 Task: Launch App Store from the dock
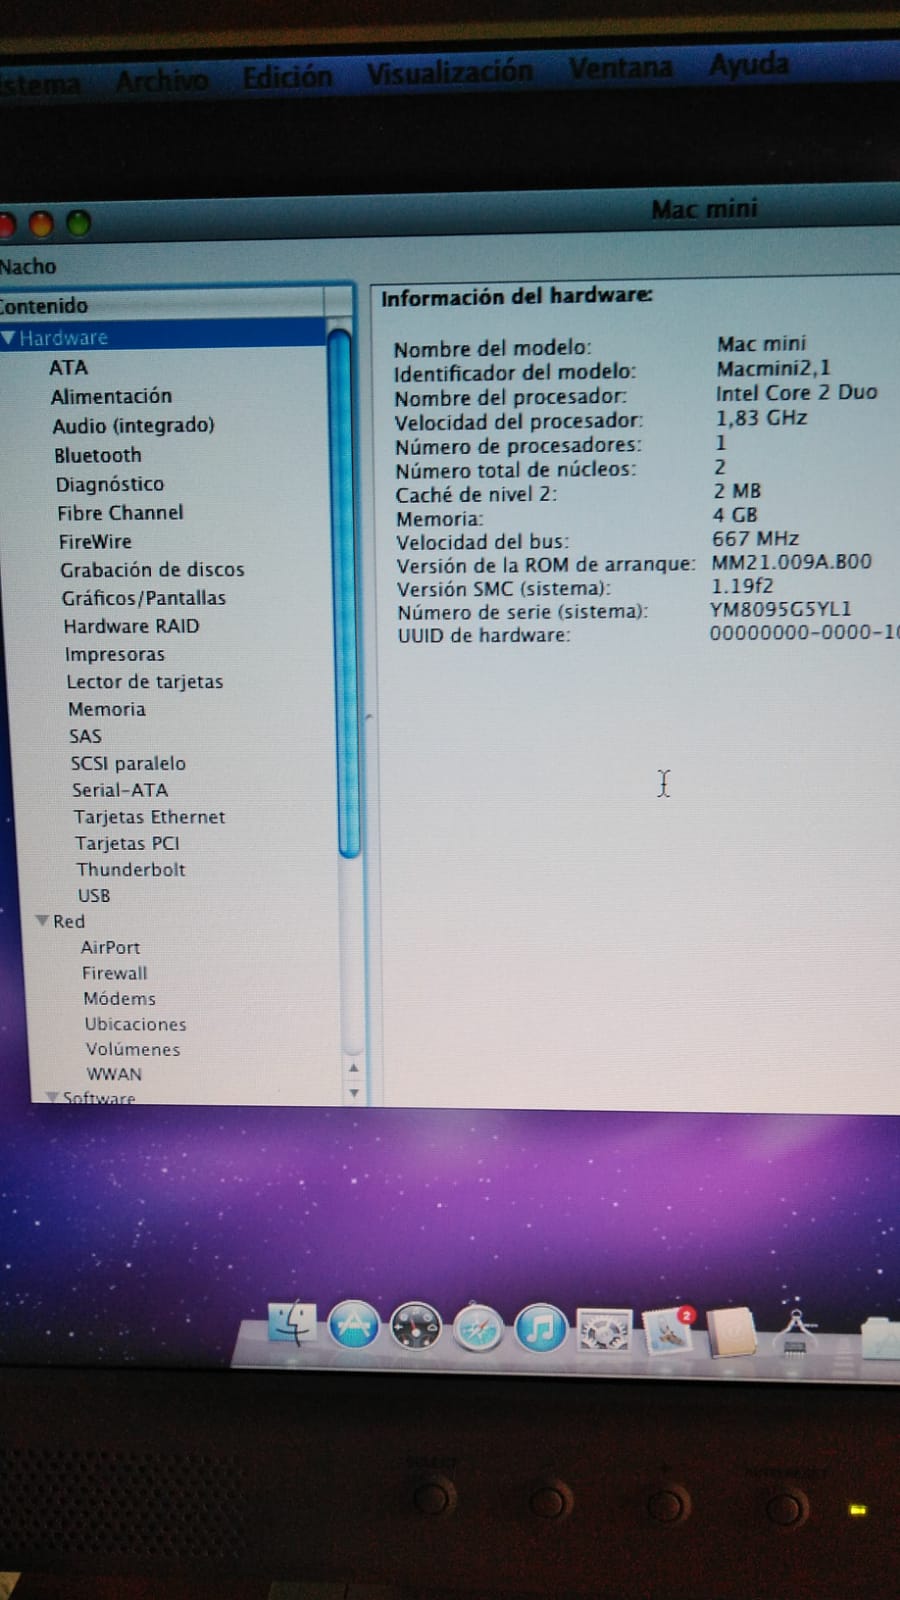[x=354, y=1326]
